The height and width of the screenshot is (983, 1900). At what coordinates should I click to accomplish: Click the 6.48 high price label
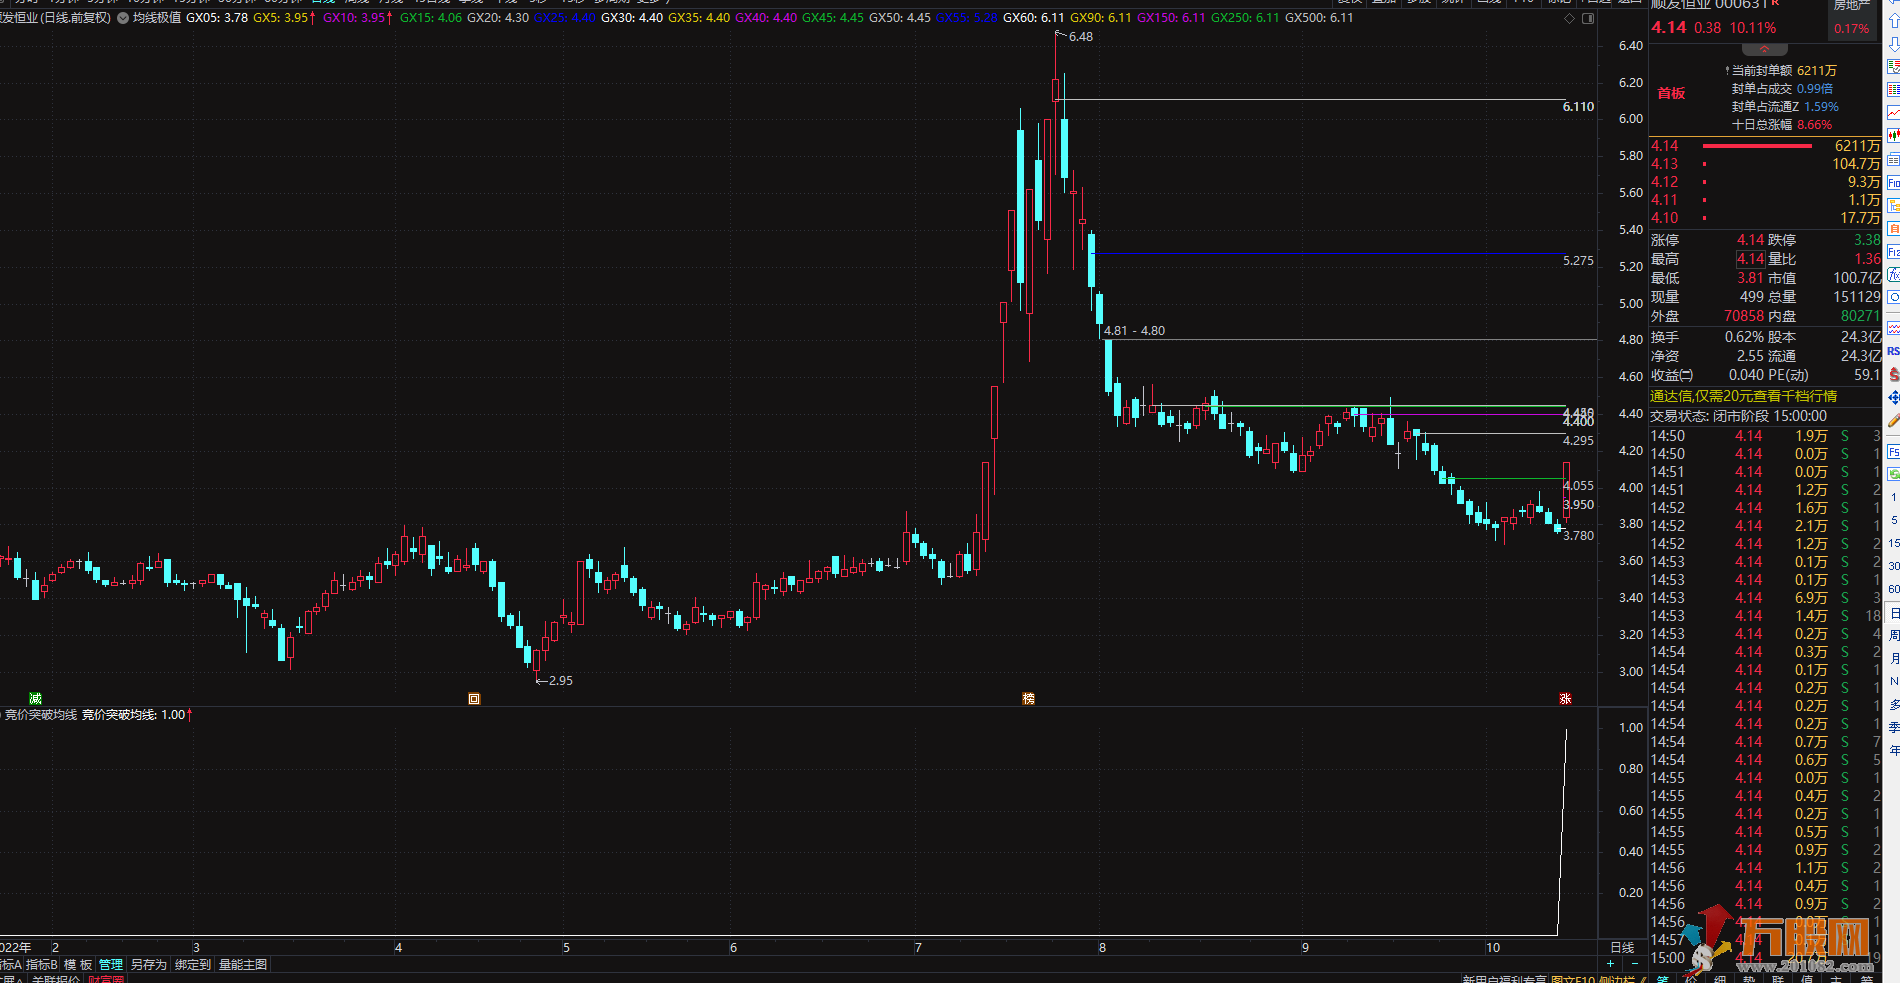click(x=1080, y=37)
